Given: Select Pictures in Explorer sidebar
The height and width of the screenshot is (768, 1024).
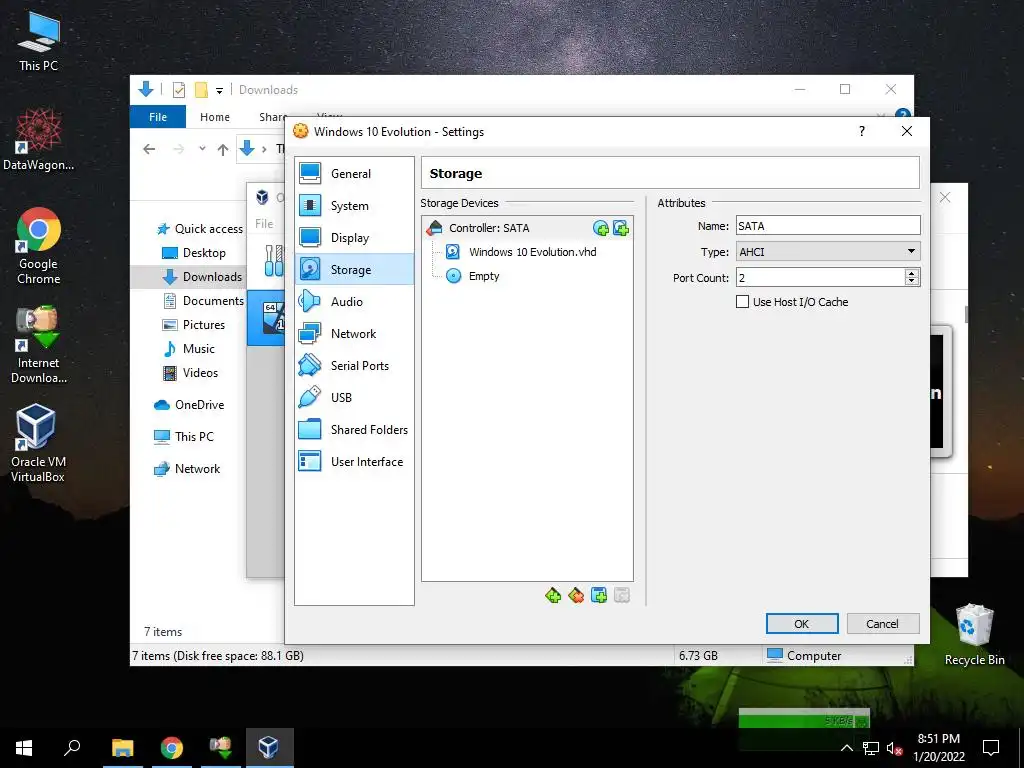Looking at the screenshot, I should tap(193, 325).
